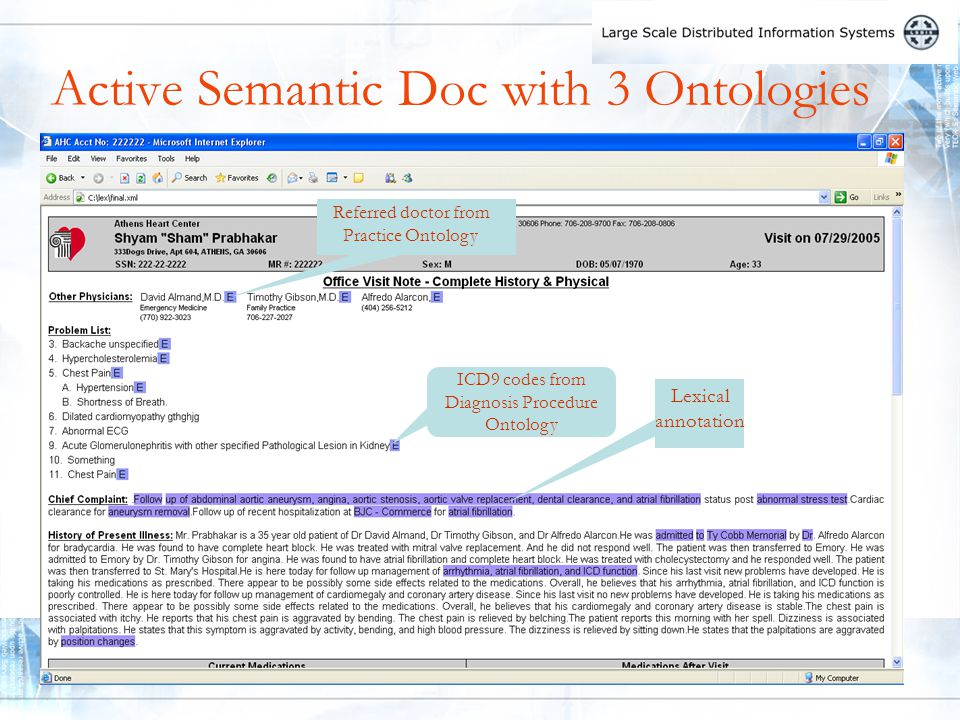Open the Search pane
Screen dimensions: 960x720
click(189, 178)
